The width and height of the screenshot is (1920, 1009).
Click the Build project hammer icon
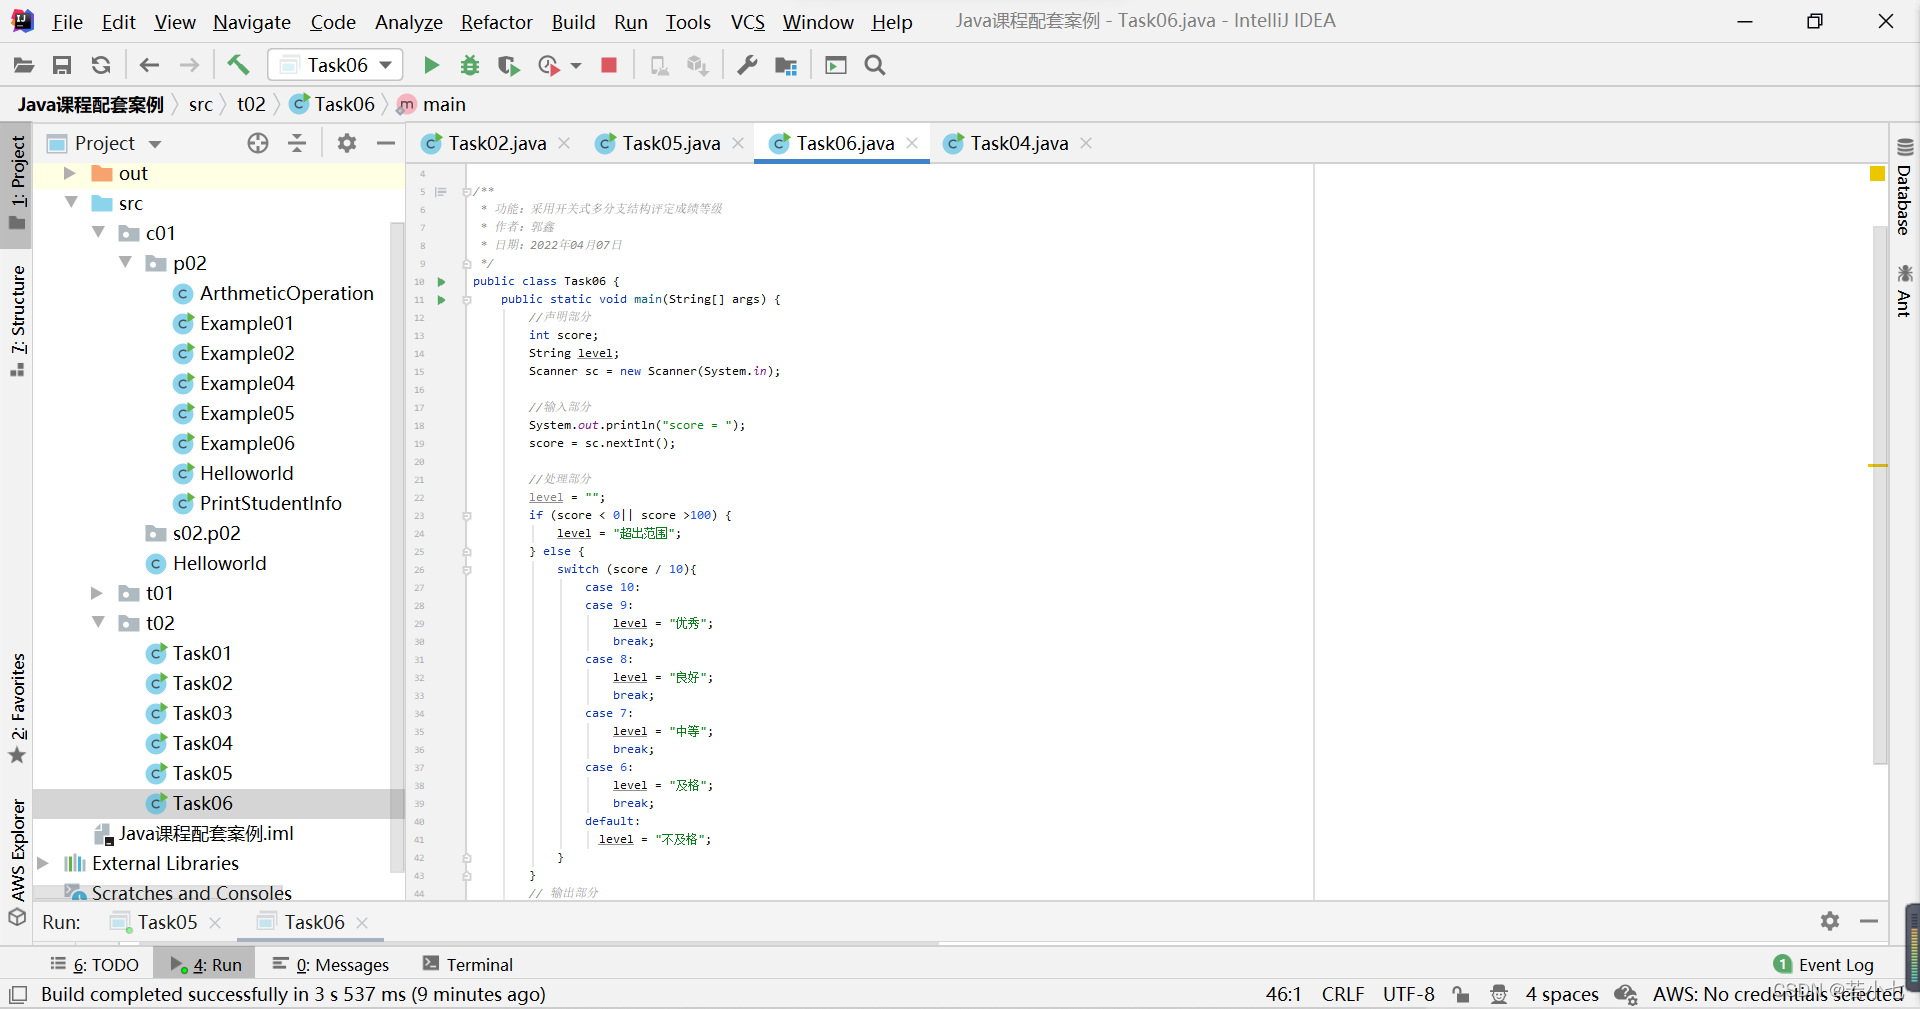tap(238, 65)
